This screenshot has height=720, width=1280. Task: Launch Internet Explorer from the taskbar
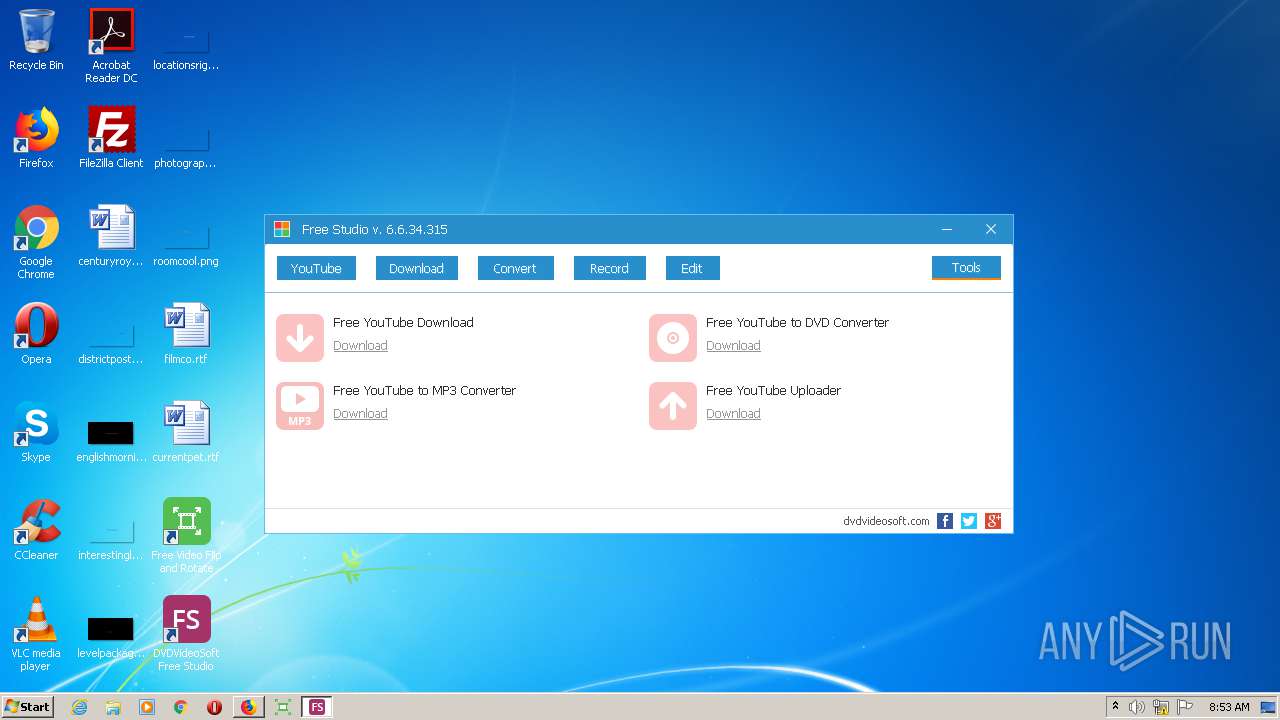[x=79, y=707]
